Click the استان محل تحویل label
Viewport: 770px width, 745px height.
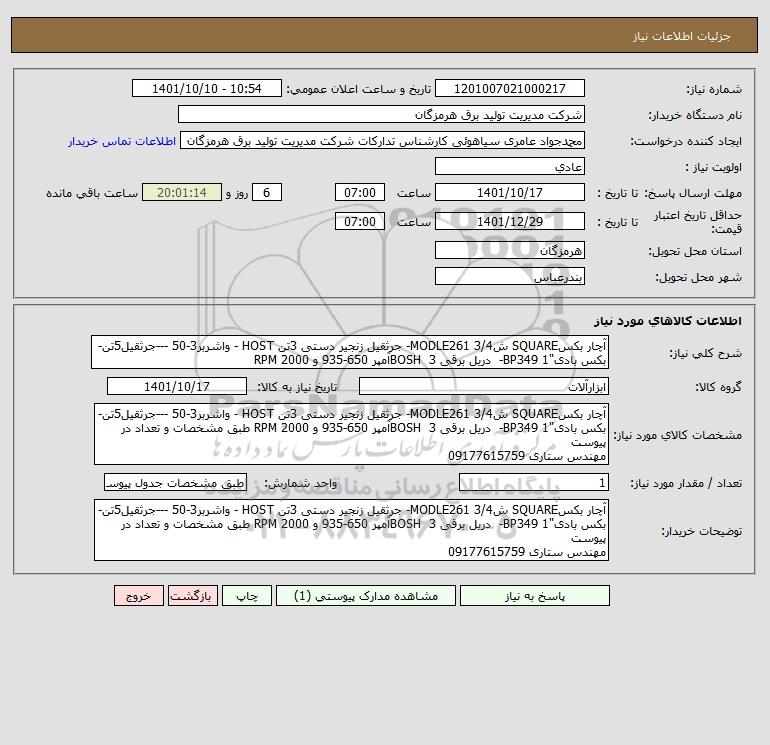[695, 251]
